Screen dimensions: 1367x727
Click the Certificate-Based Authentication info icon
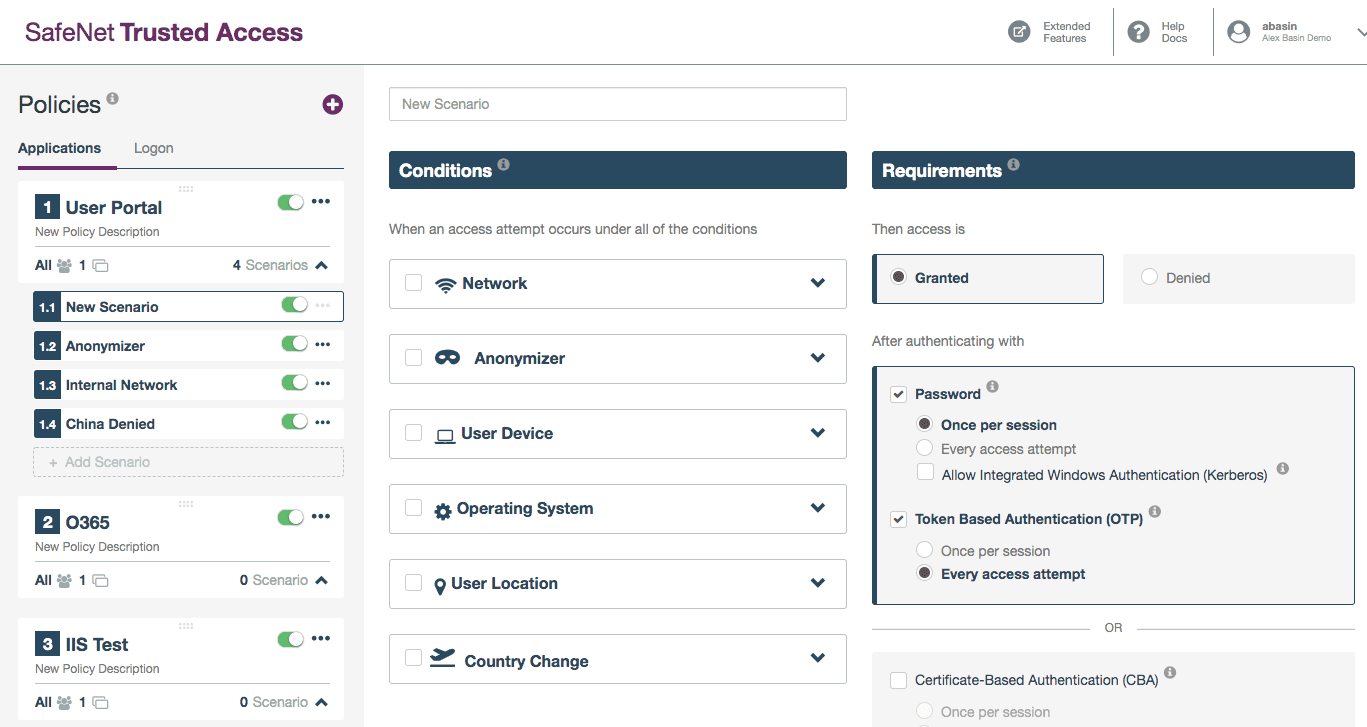1170,673
